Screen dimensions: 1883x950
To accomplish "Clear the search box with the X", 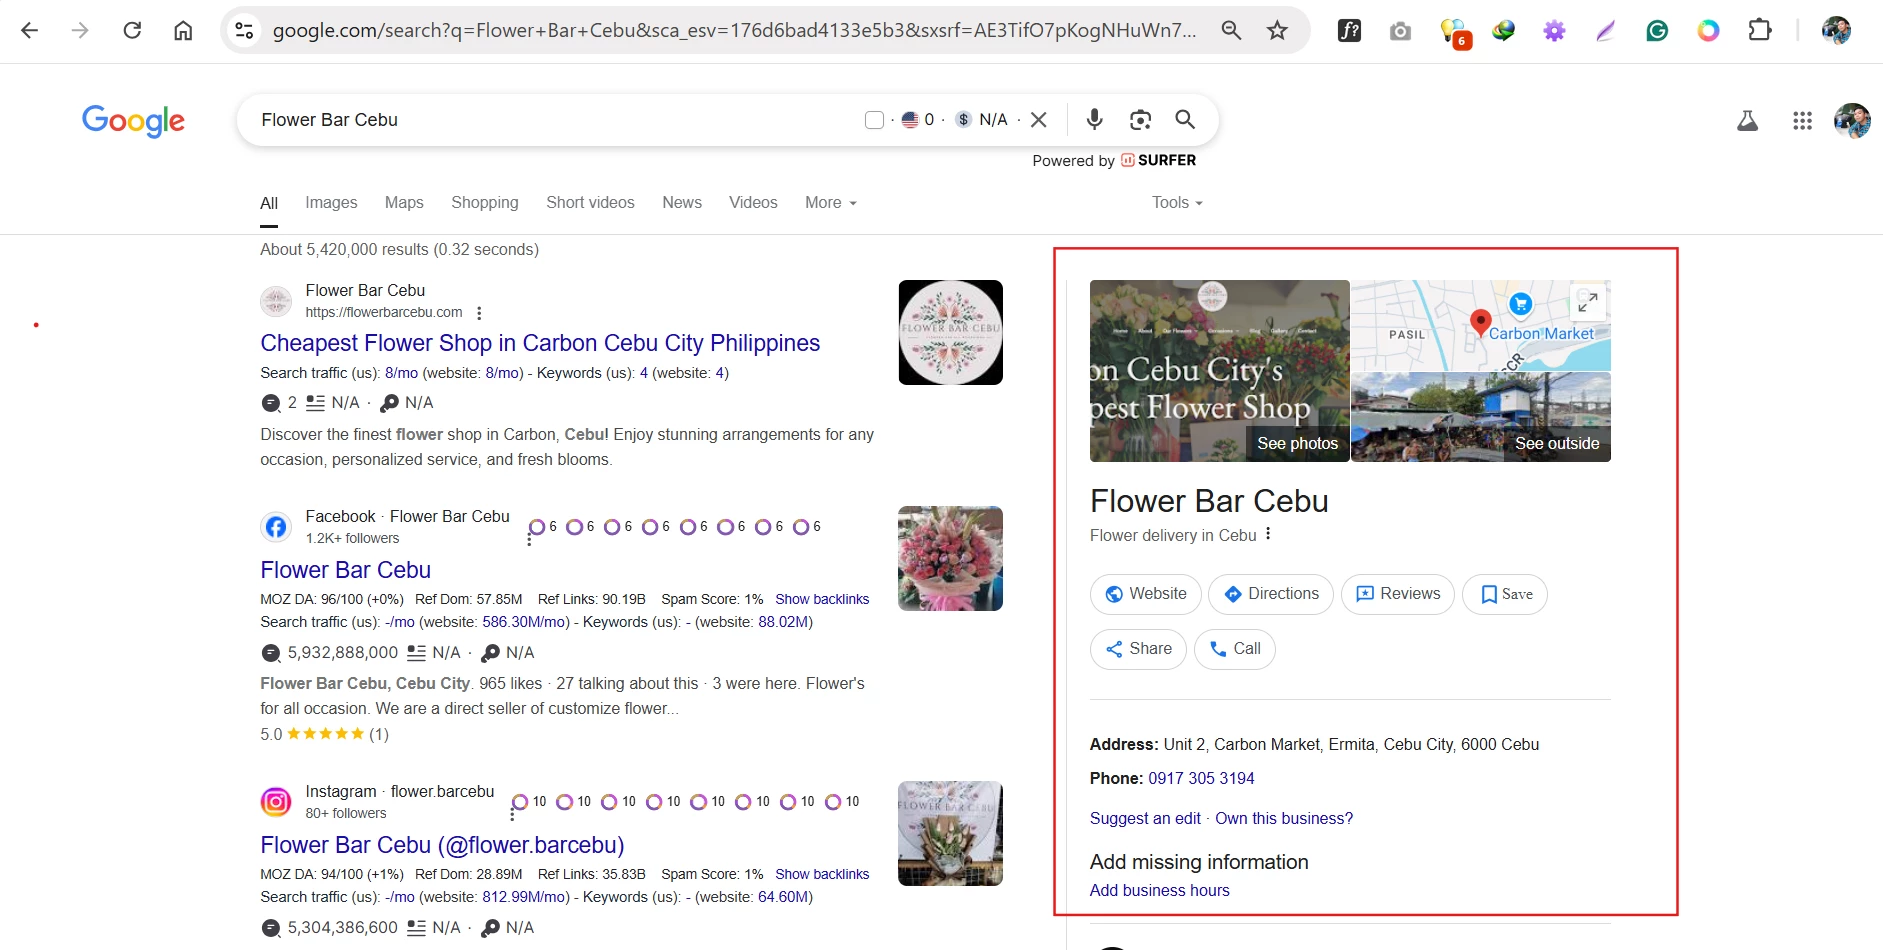I will (1039, 120).
